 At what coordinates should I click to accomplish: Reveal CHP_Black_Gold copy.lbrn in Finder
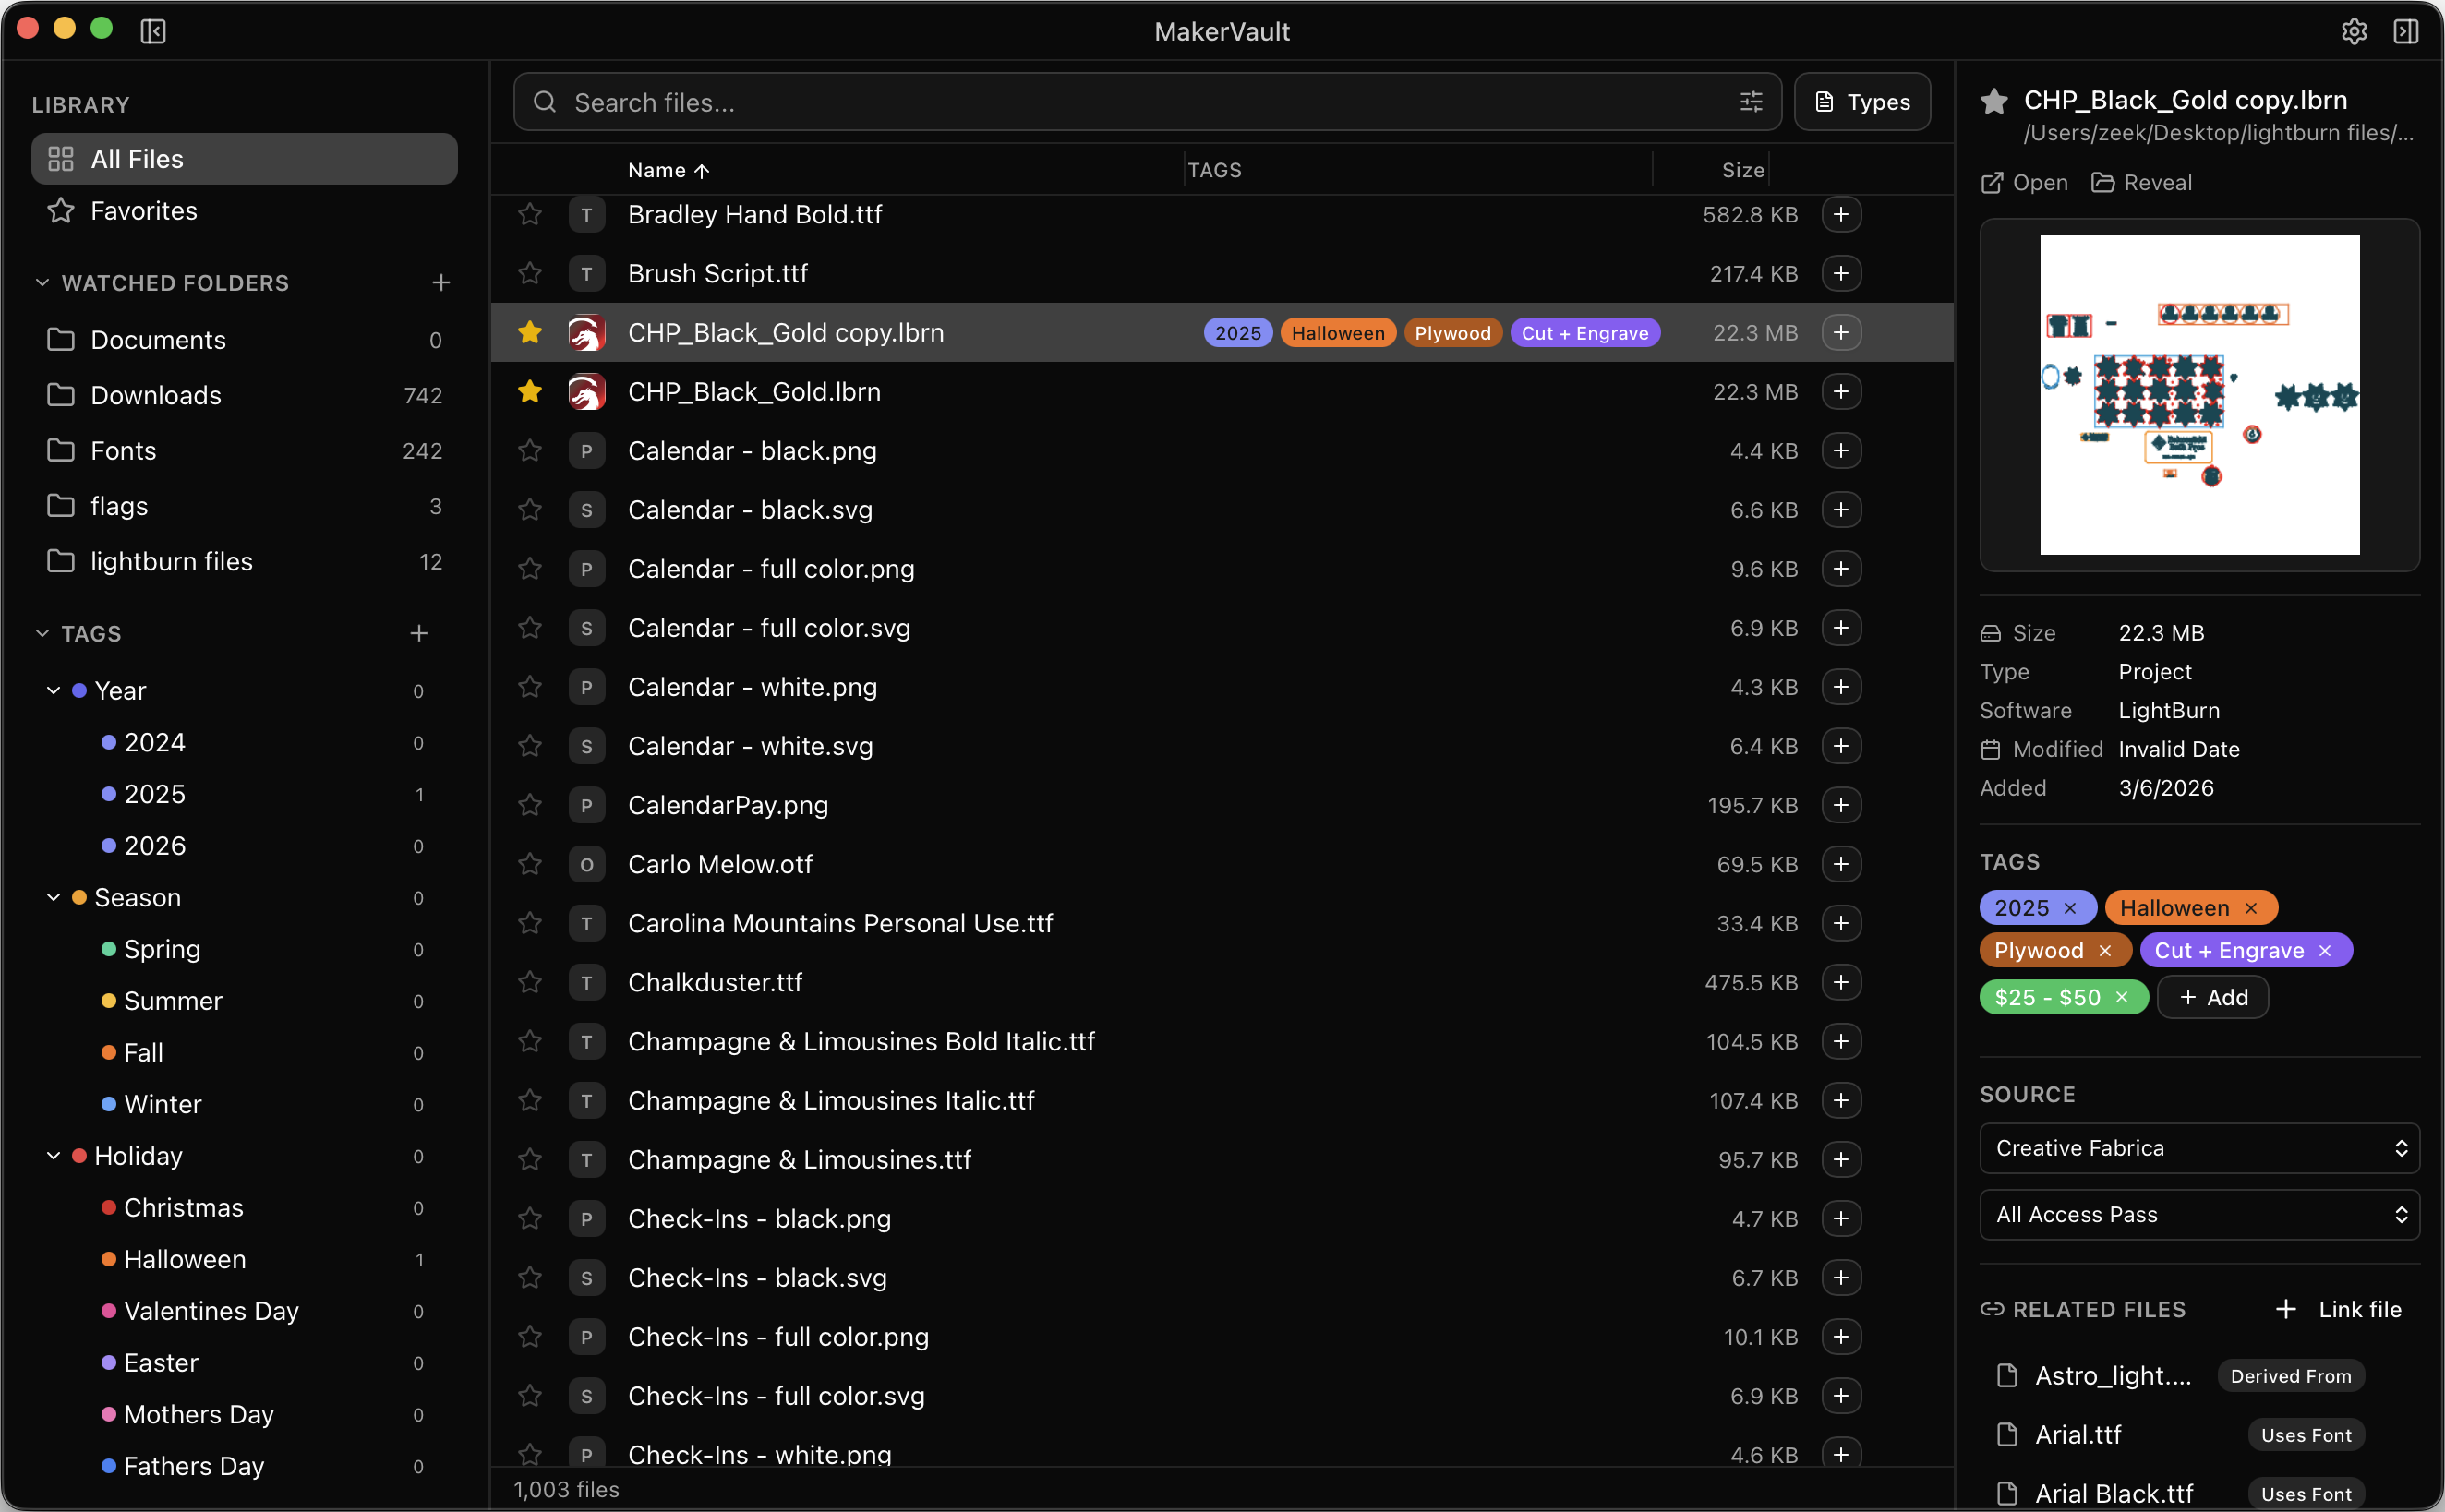[x=2141, y=182]
